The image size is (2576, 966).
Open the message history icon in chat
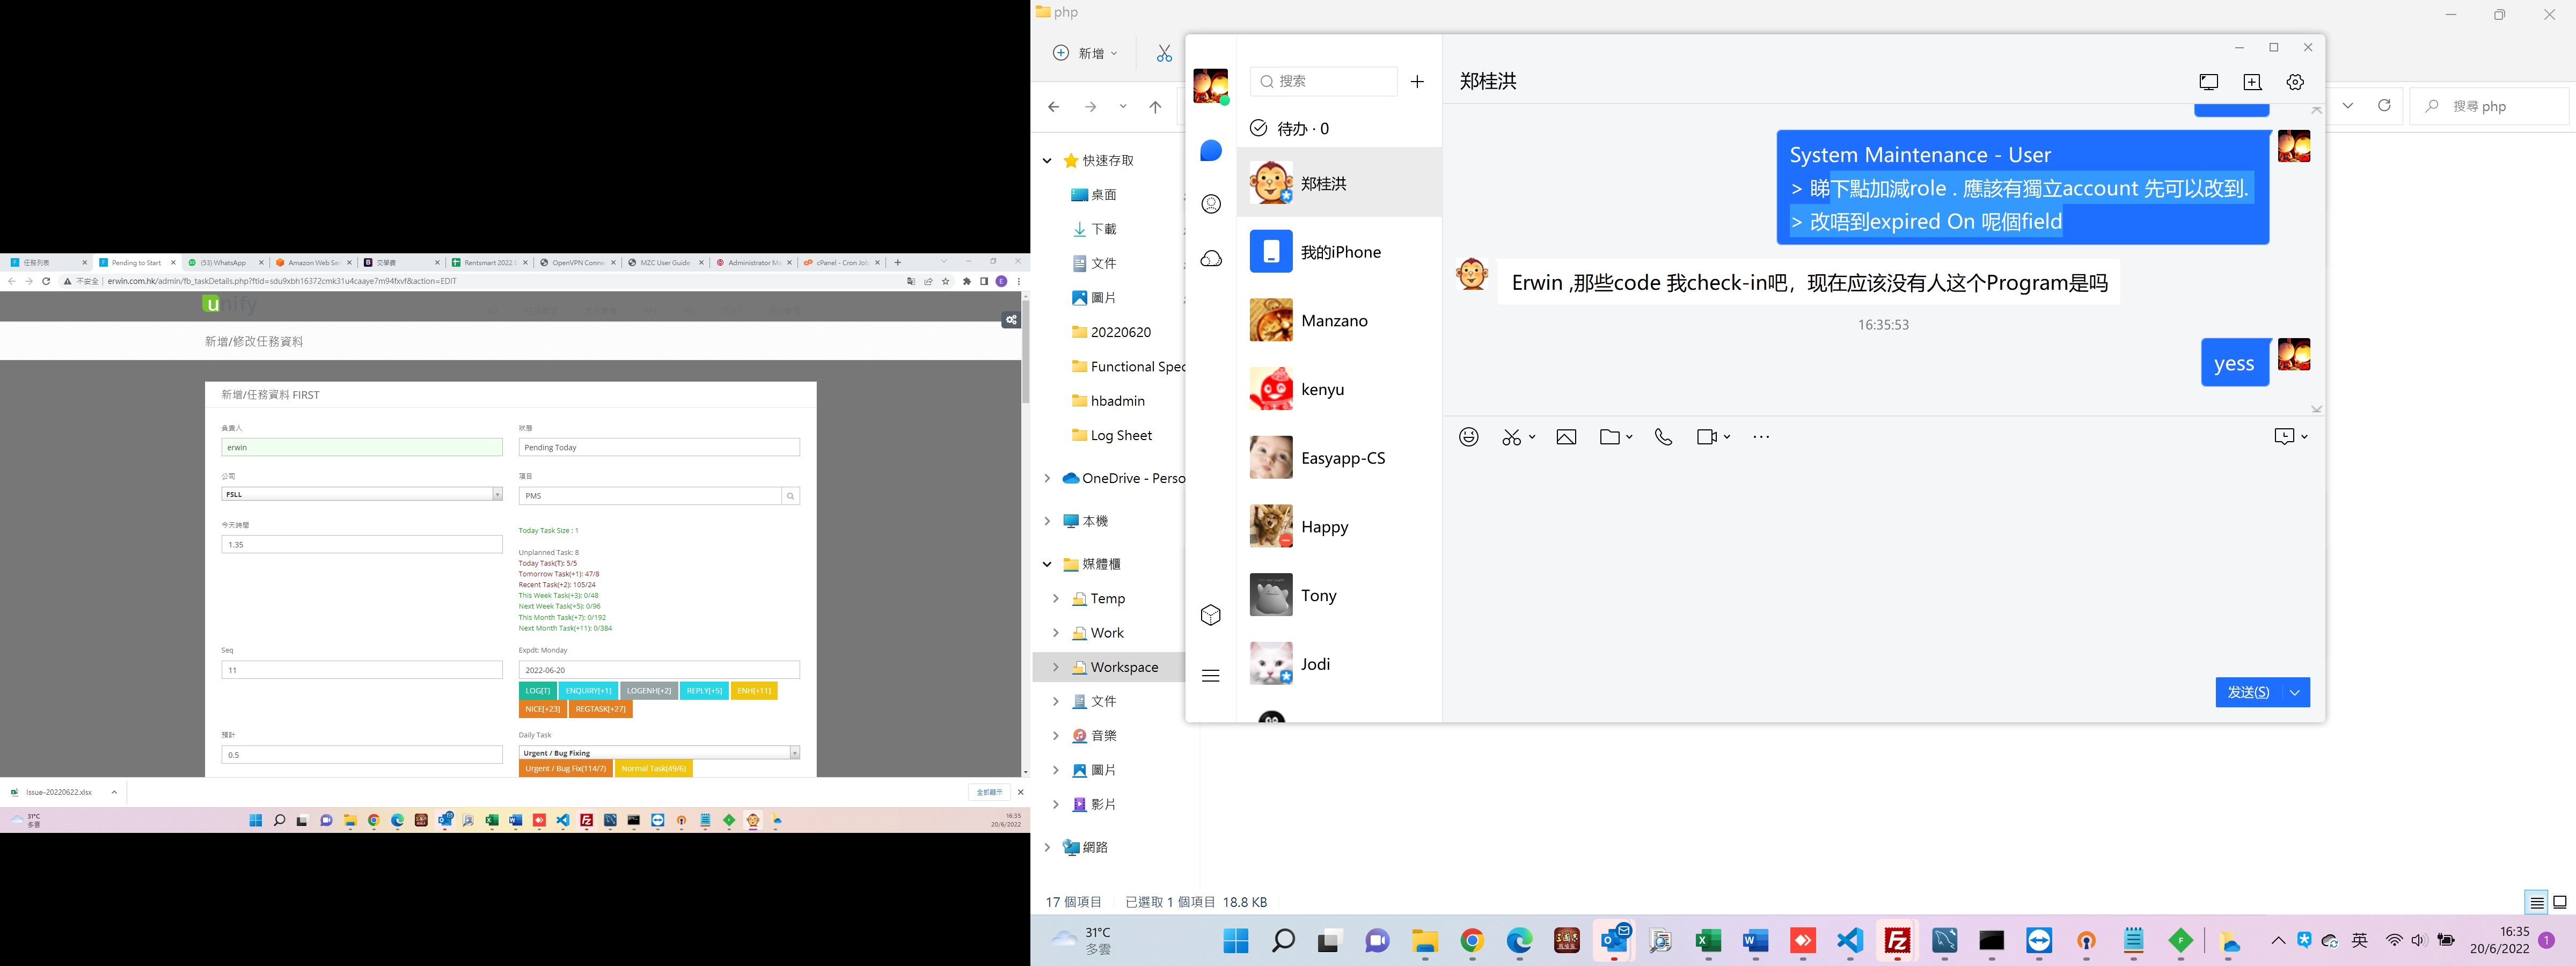2284,436
